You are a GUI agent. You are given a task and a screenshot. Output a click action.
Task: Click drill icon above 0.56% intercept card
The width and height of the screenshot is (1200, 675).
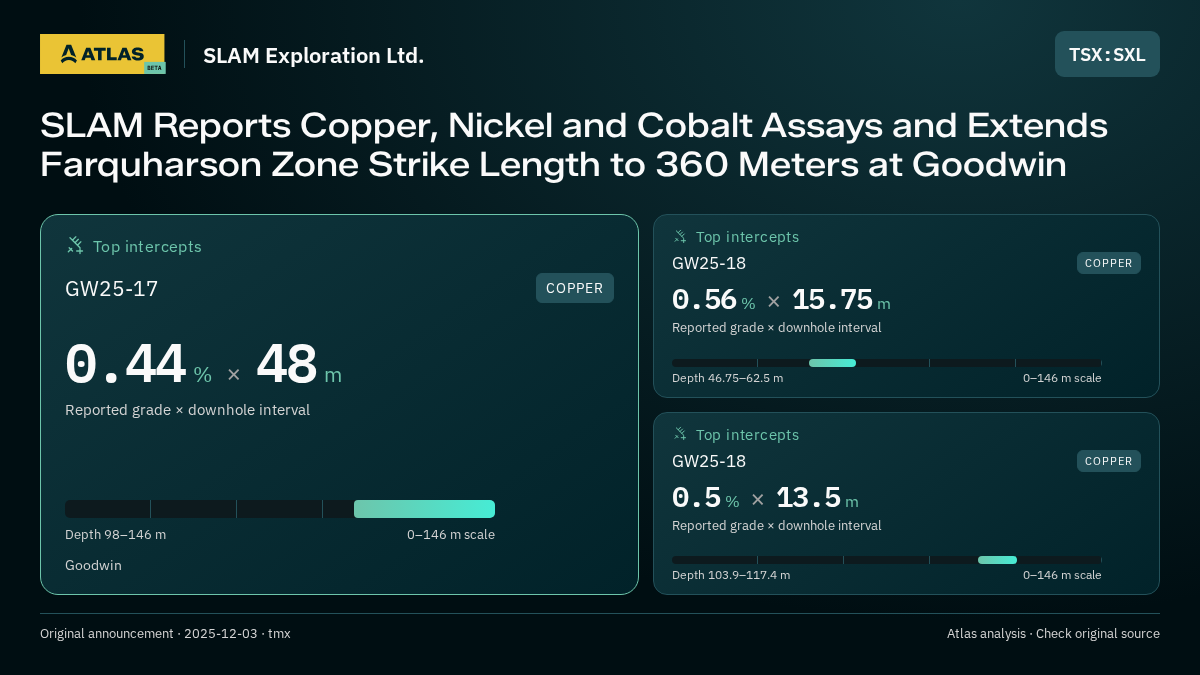[x=680, y=237]
